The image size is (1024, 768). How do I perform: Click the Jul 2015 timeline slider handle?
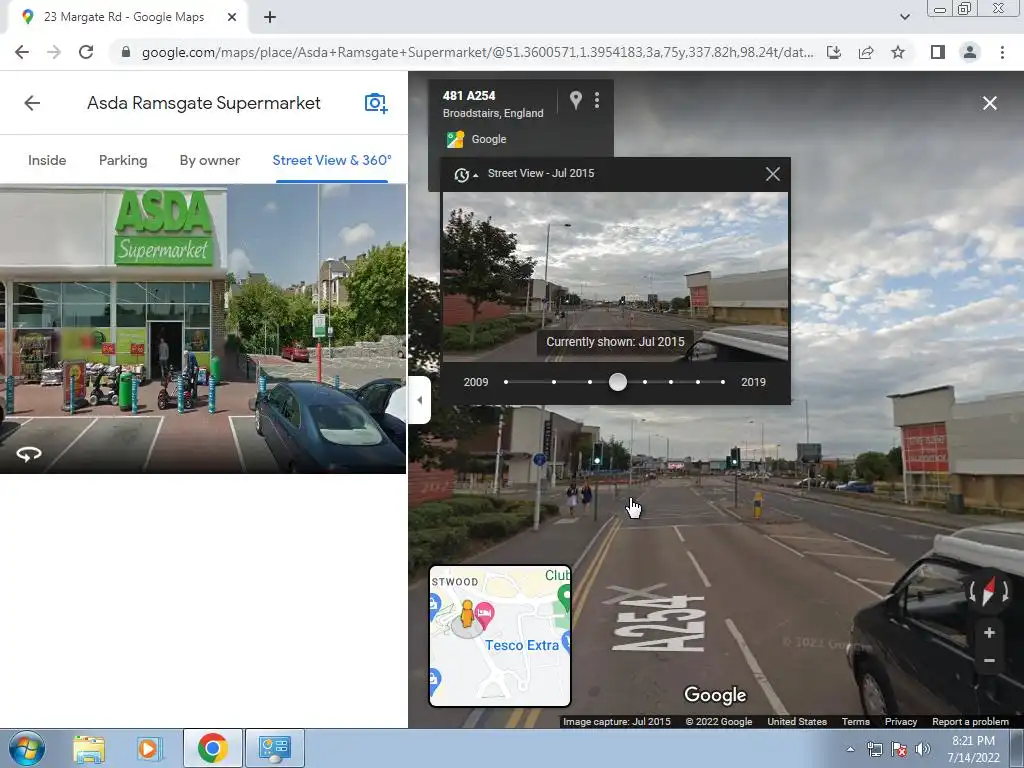click(x=617, y=382)
